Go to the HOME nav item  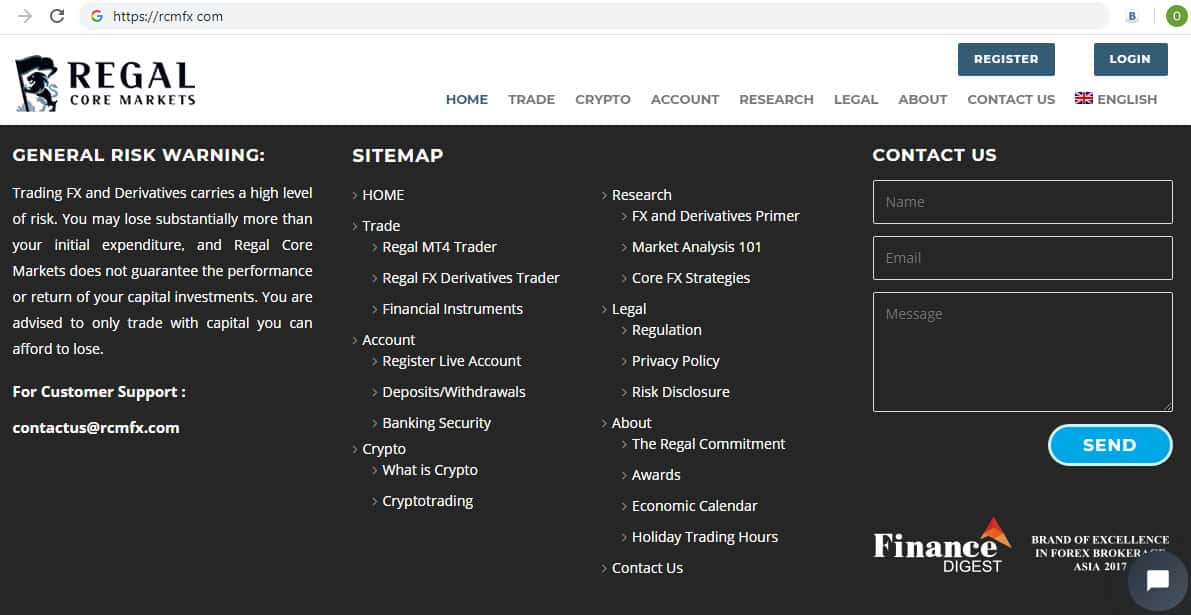[466, 99]
